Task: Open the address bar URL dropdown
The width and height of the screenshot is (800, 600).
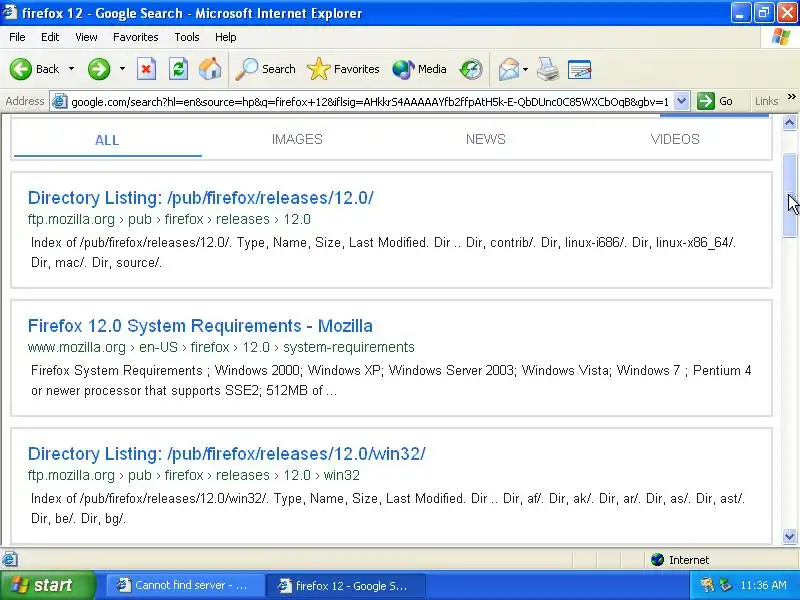Action: (x=682, y=101)
